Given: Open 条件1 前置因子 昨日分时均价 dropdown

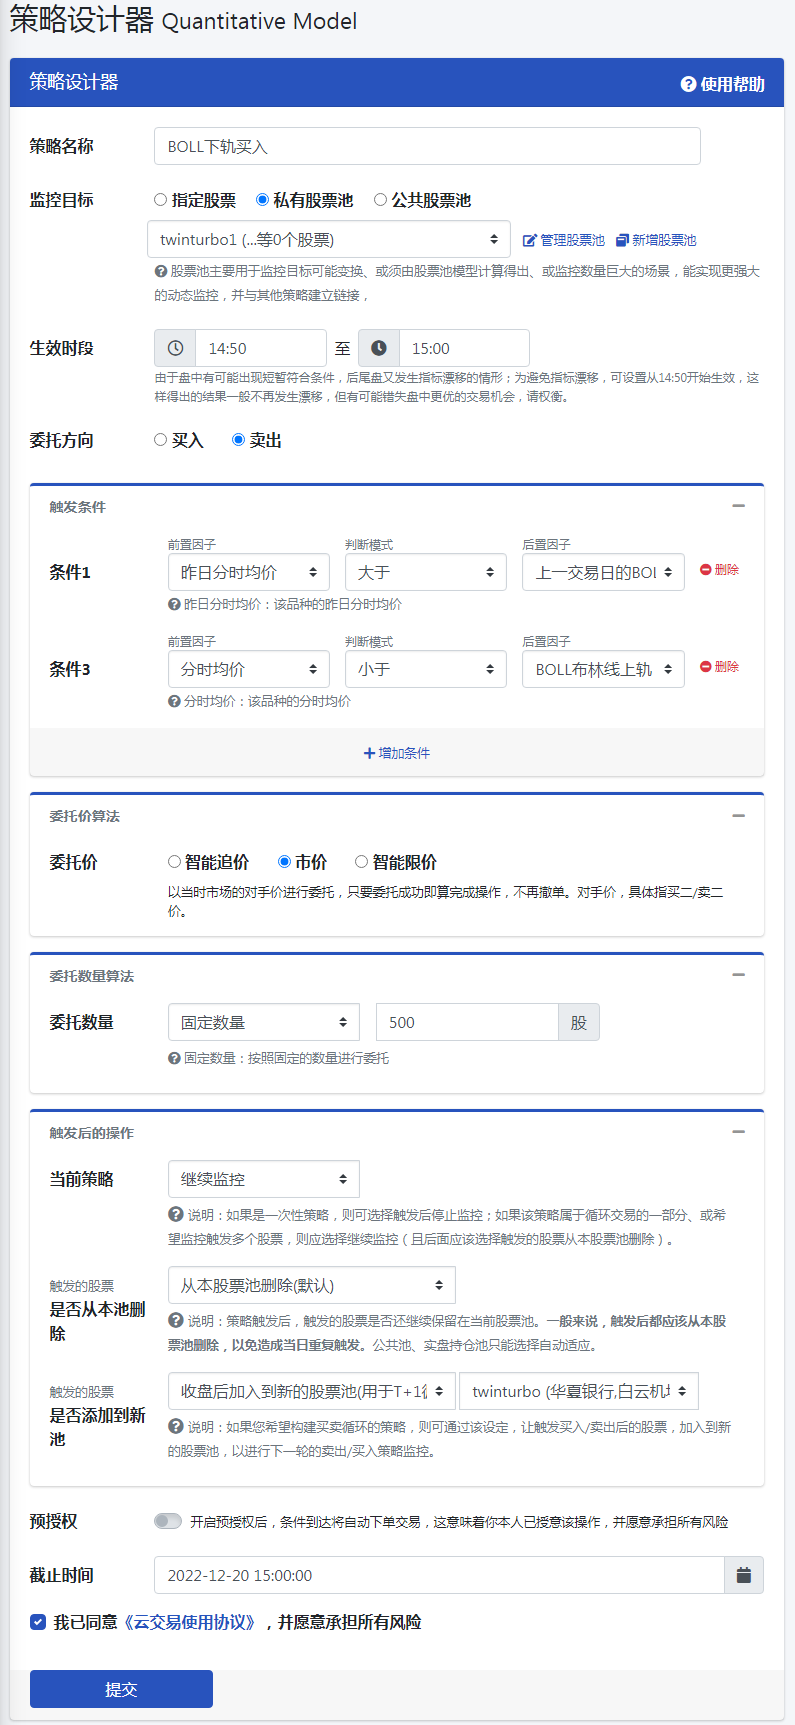Looking at the screenshot, I should pyautogui.click(x=249, y=572).
